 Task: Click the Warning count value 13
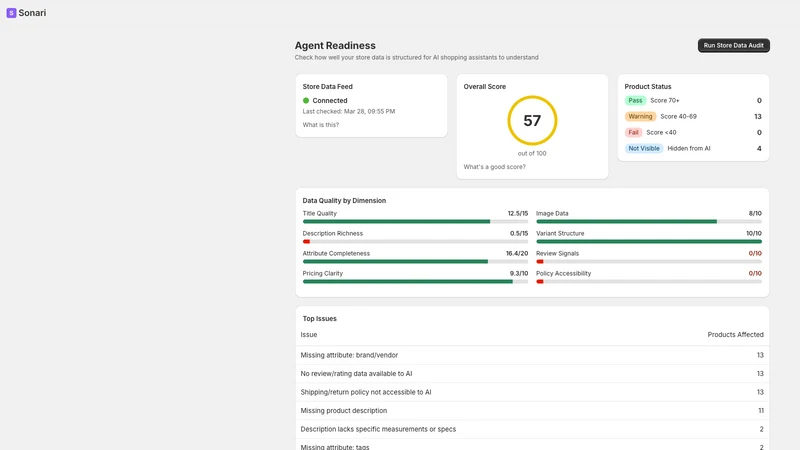coord(758,116)
